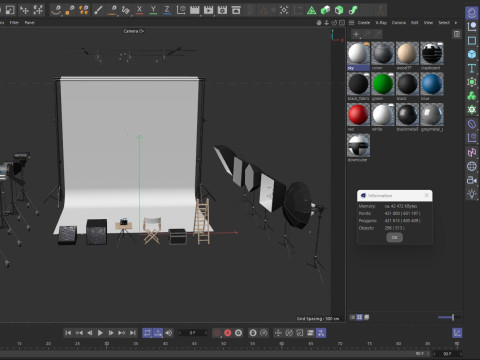Click OK in Information dialog

tap(394, 237)
